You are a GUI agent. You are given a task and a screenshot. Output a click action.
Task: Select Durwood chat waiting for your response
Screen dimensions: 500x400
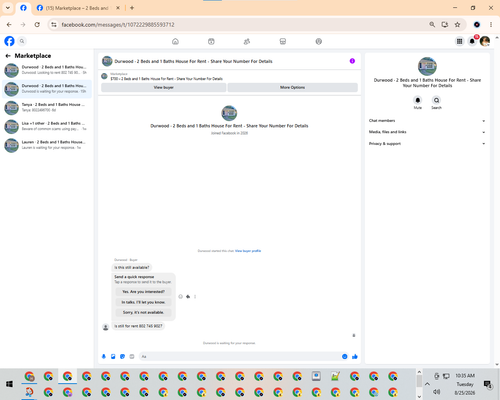pos(47,89)
